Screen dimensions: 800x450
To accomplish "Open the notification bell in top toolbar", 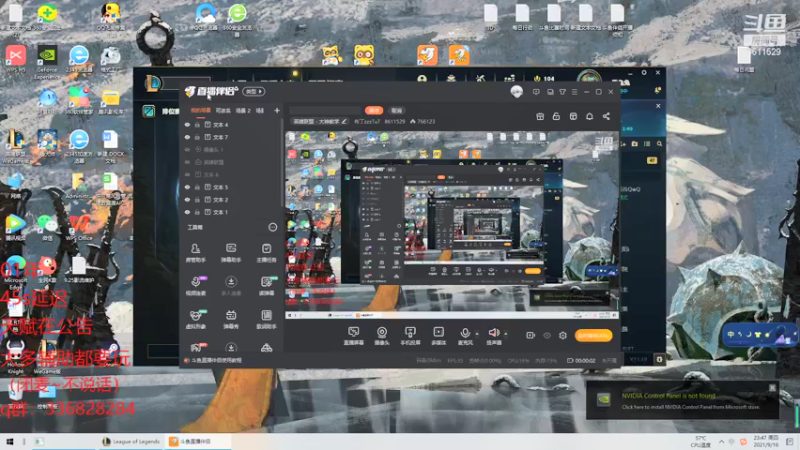I will coord(589,116).
